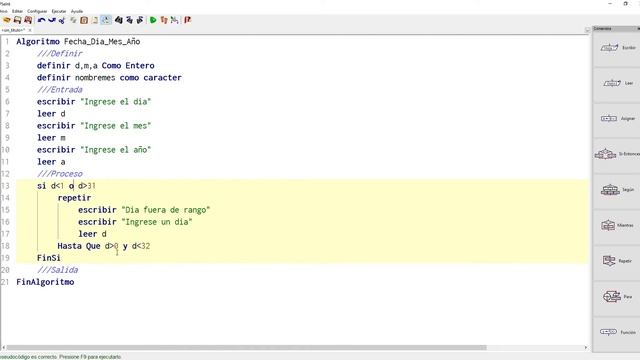Insert a Segun block from the panel
Image resolution: width=640 pixels, height=360 pixels.
[x=618, y=190]
